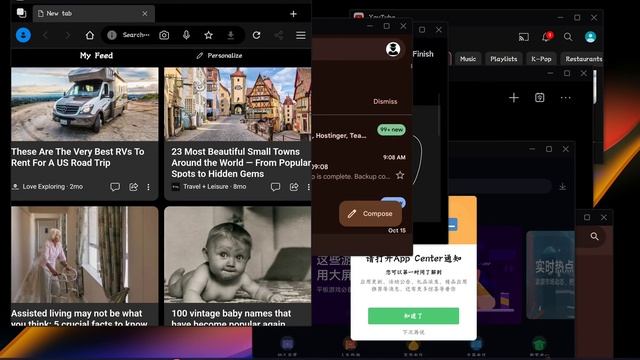Comment on the Small Towns article
The height and width of the screenshot is (360, 640).
click(x=276, y=187)
